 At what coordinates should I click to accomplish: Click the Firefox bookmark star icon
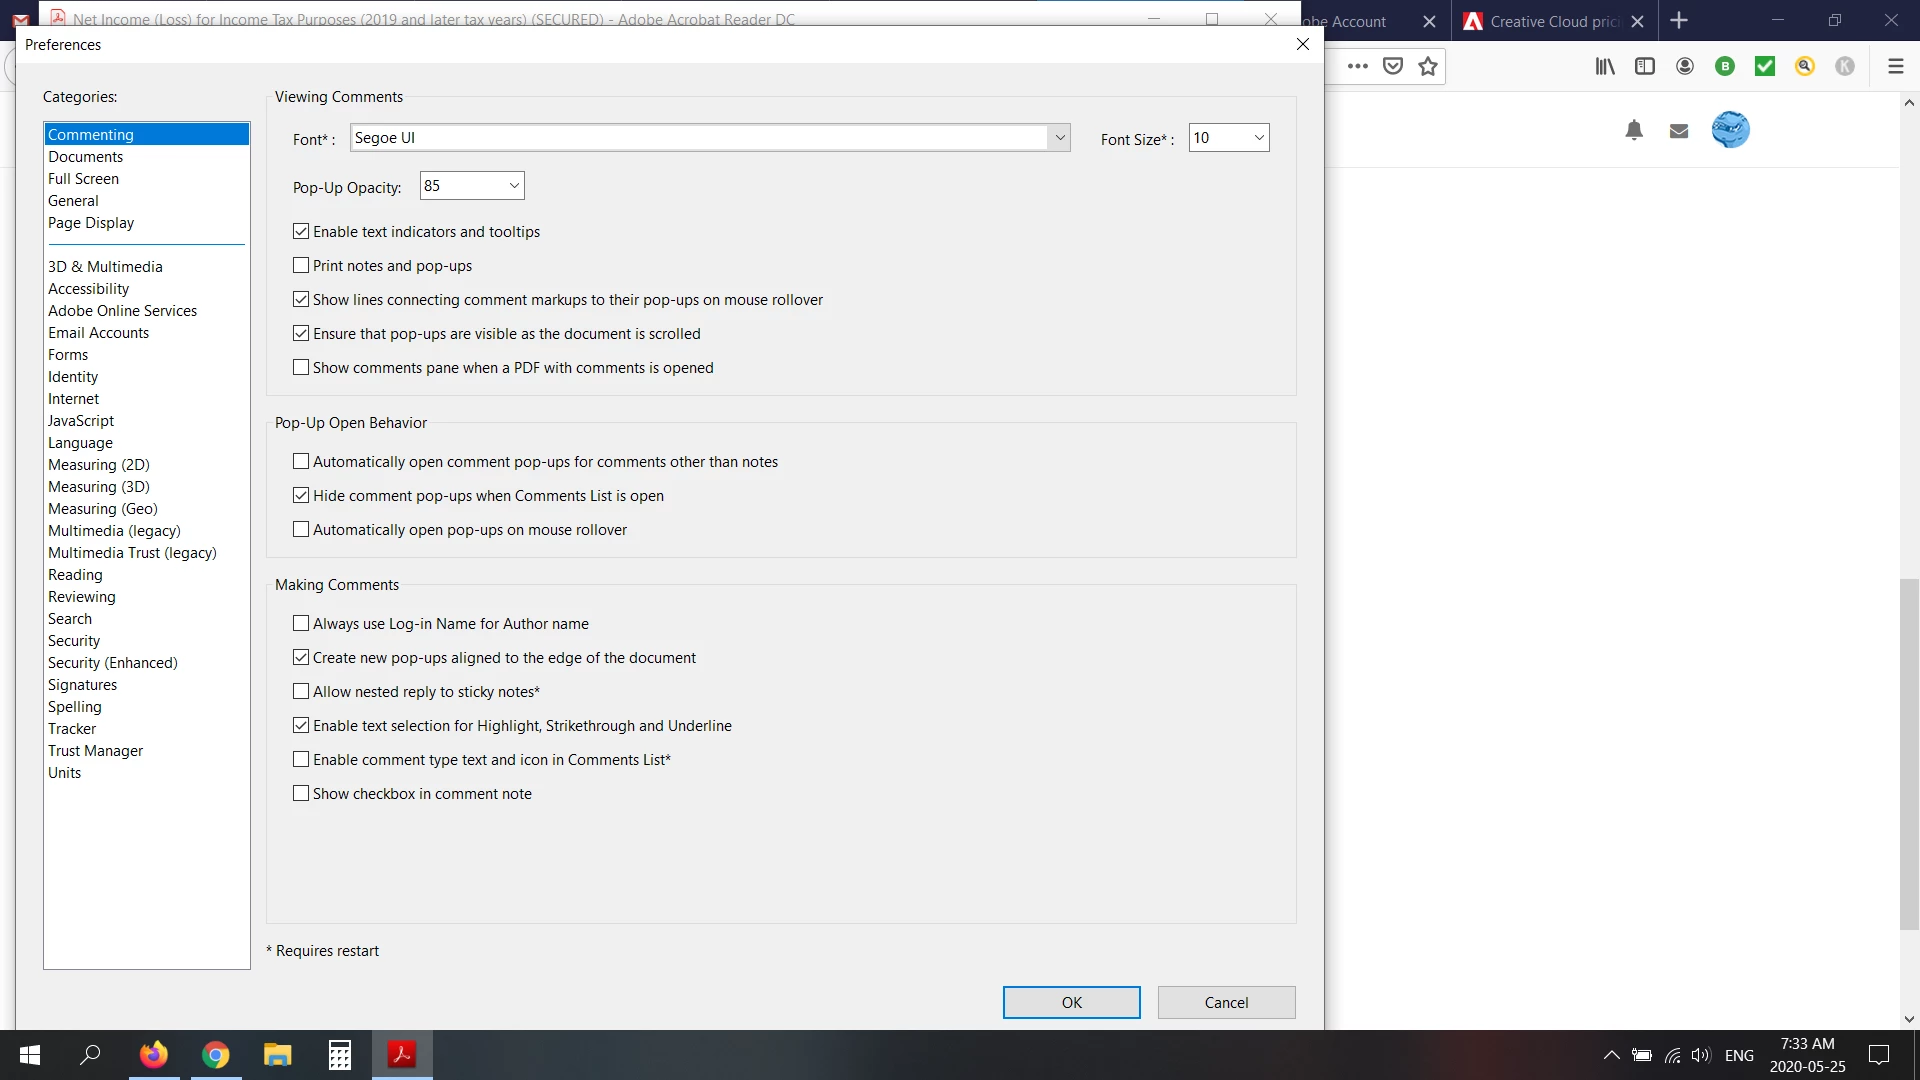(x=1428, y=66)
